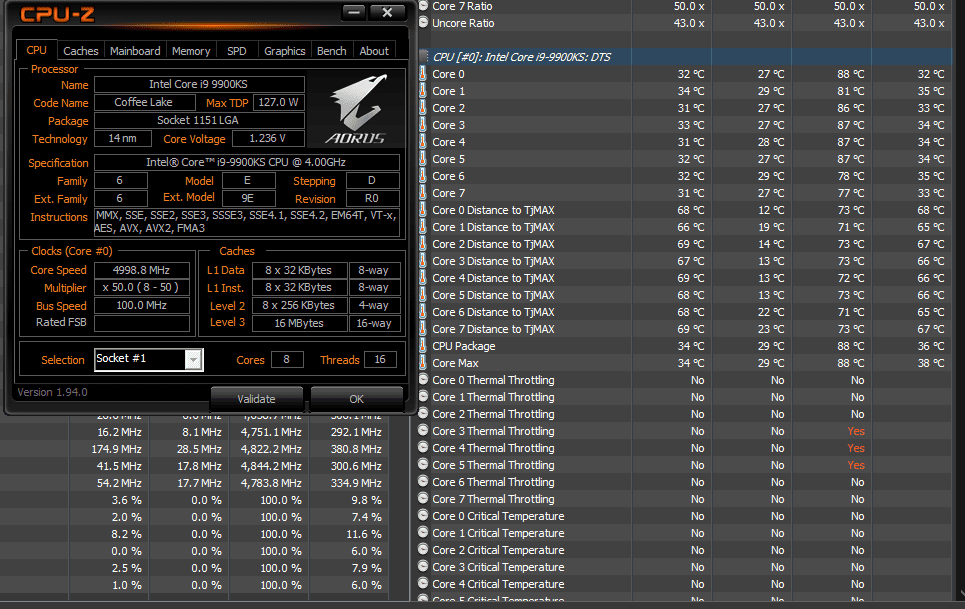Select the Core 1 Thermal Throttling row
Screen dimensions: 965x609
tap(685, 397)
